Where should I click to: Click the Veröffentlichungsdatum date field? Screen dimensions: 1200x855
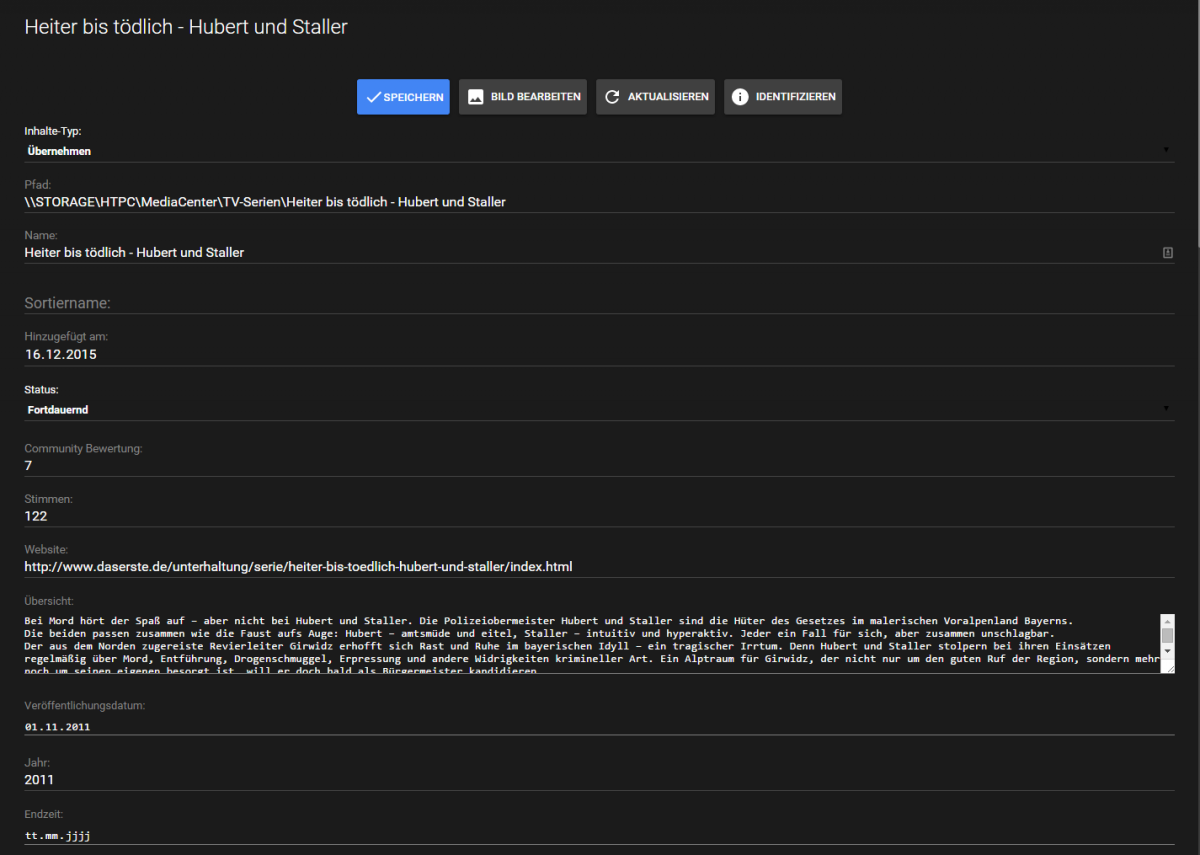click(x=599, y=726)
